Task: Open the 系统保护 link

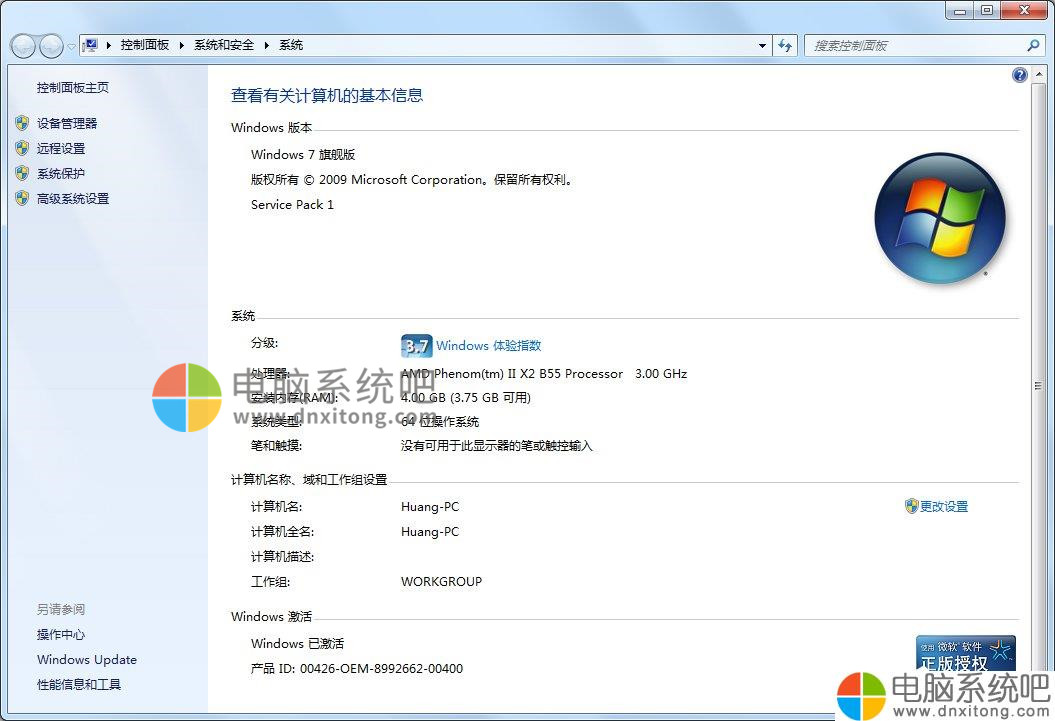Action: coord(61,174)
